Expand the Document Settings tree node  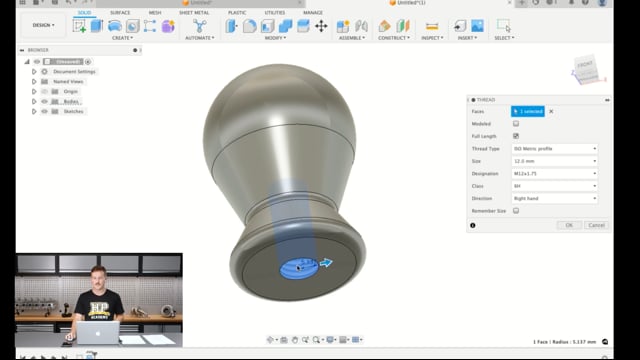click(34, 71)
